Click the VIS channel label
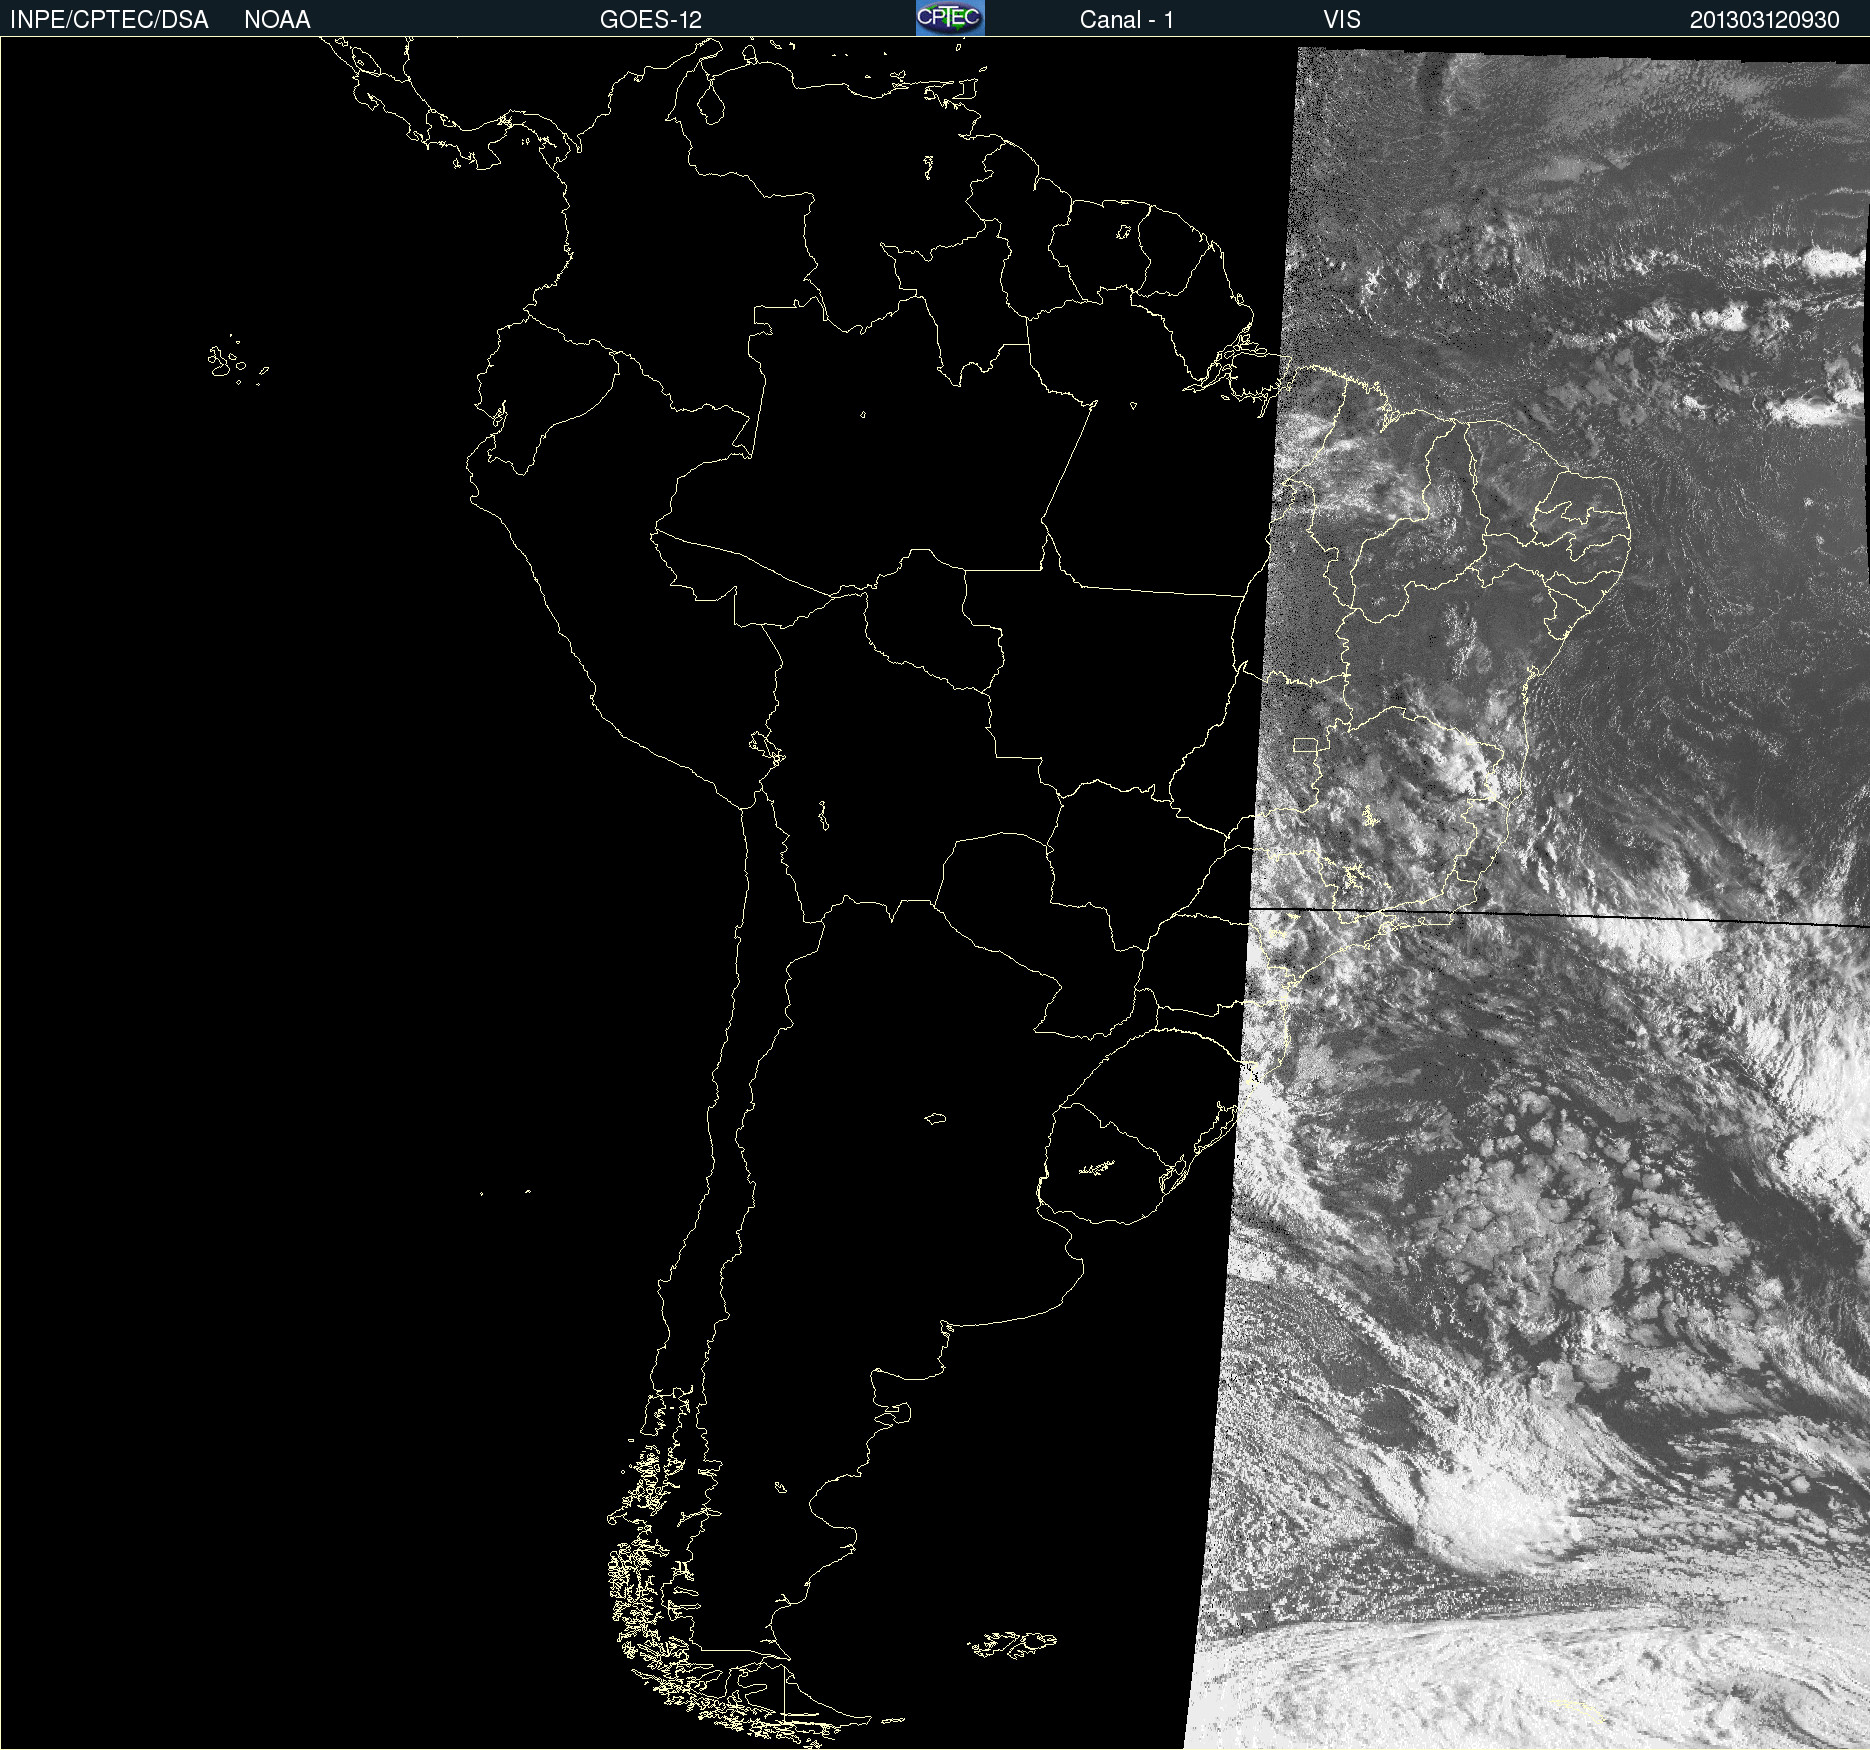Image resolution: width=1870 pixels, height=1750 pixels. tap(1342, 20)
